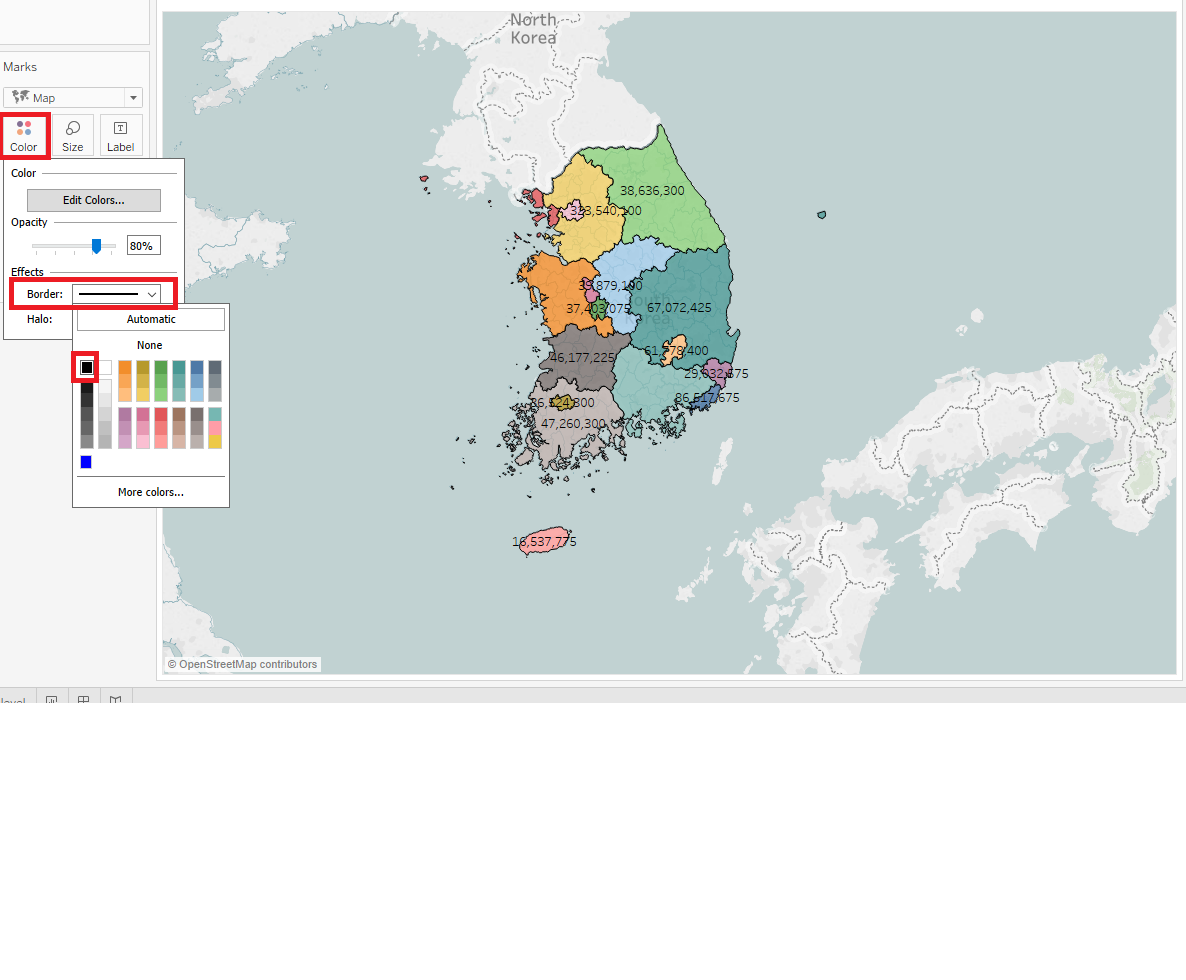Screen dimensions: 1186x980
Task: Pick the white border color swatch
Action: coord(105,368)
